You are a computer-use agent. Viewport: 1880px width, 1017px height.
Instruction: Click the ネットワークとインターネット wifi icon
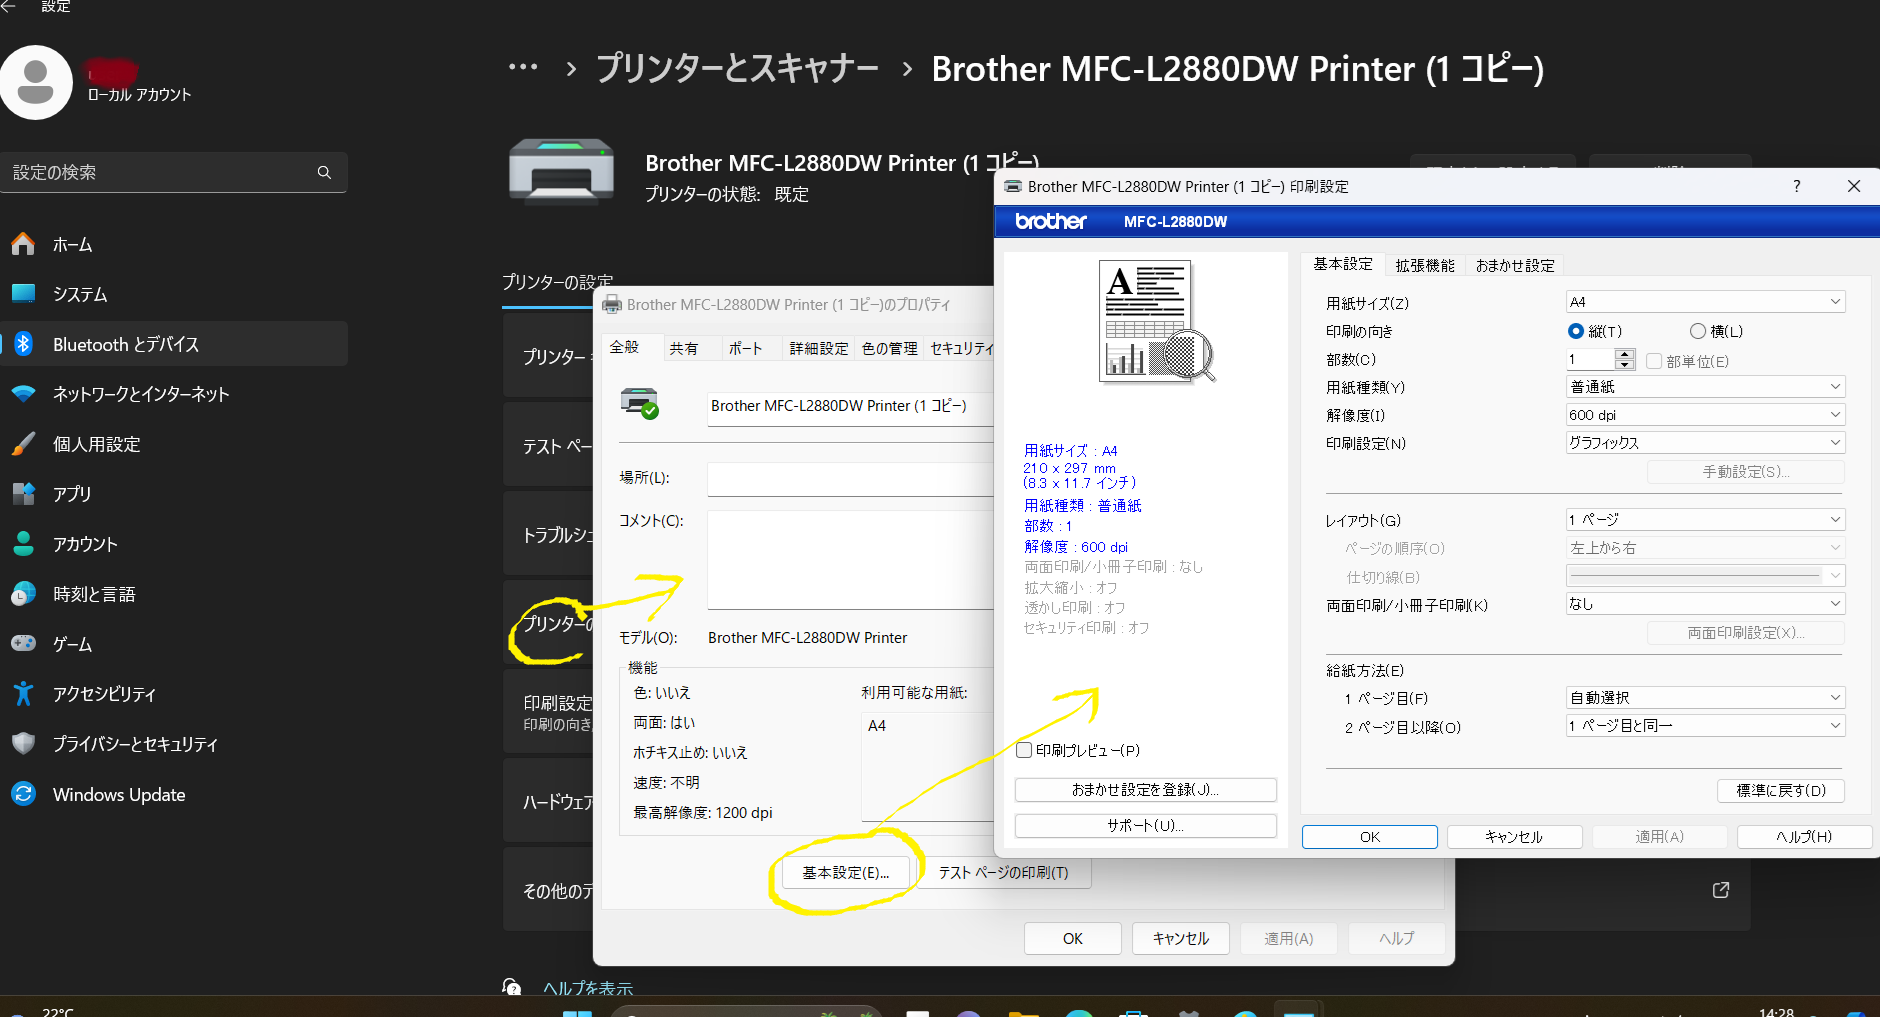24,394
